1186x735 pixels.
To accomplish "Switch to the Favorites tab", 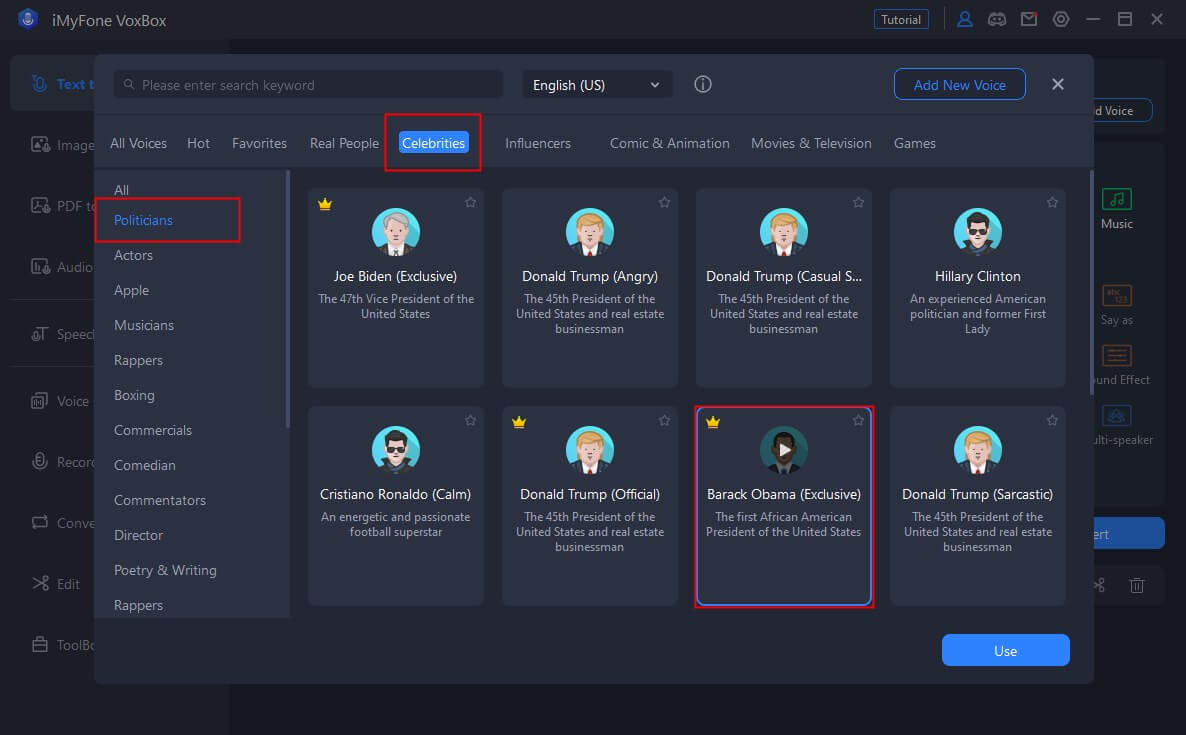I will (259, 143).
